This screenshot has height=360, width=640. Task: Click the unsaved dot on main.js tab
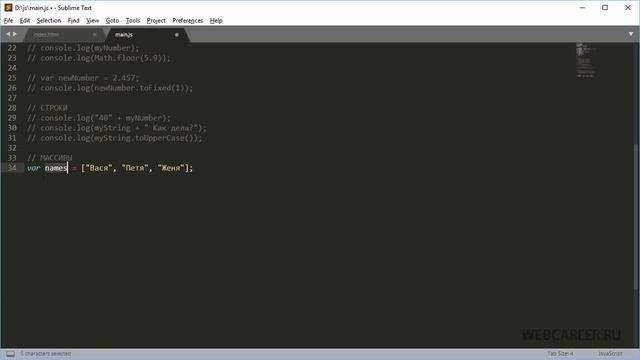[x=176, y=35]
